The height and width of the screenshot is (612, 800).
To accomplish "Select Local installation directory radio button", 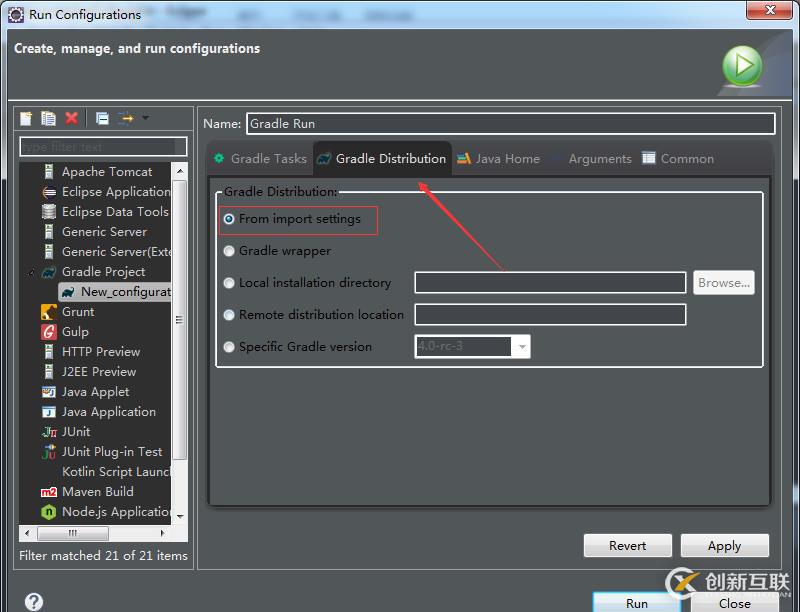I will click(x=229, y=283).
